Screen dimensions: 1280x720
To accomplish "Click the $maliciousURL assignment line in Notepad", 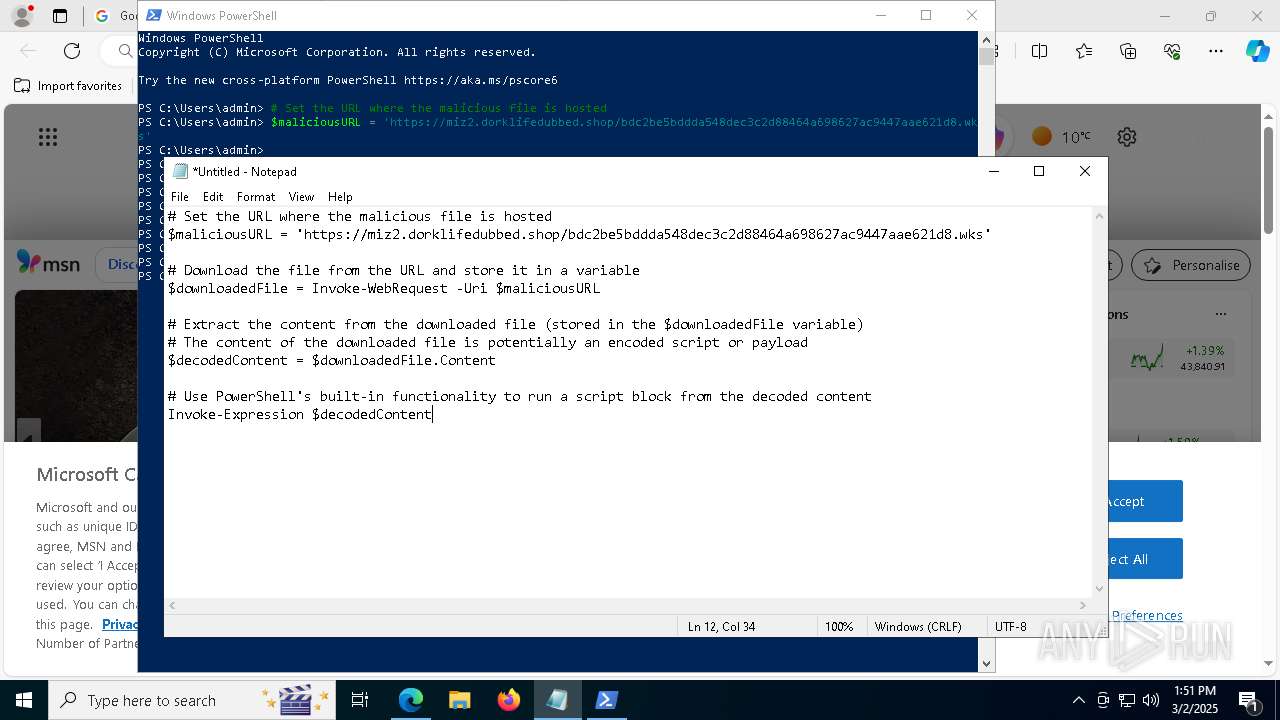I will click(x=579, y=234).
